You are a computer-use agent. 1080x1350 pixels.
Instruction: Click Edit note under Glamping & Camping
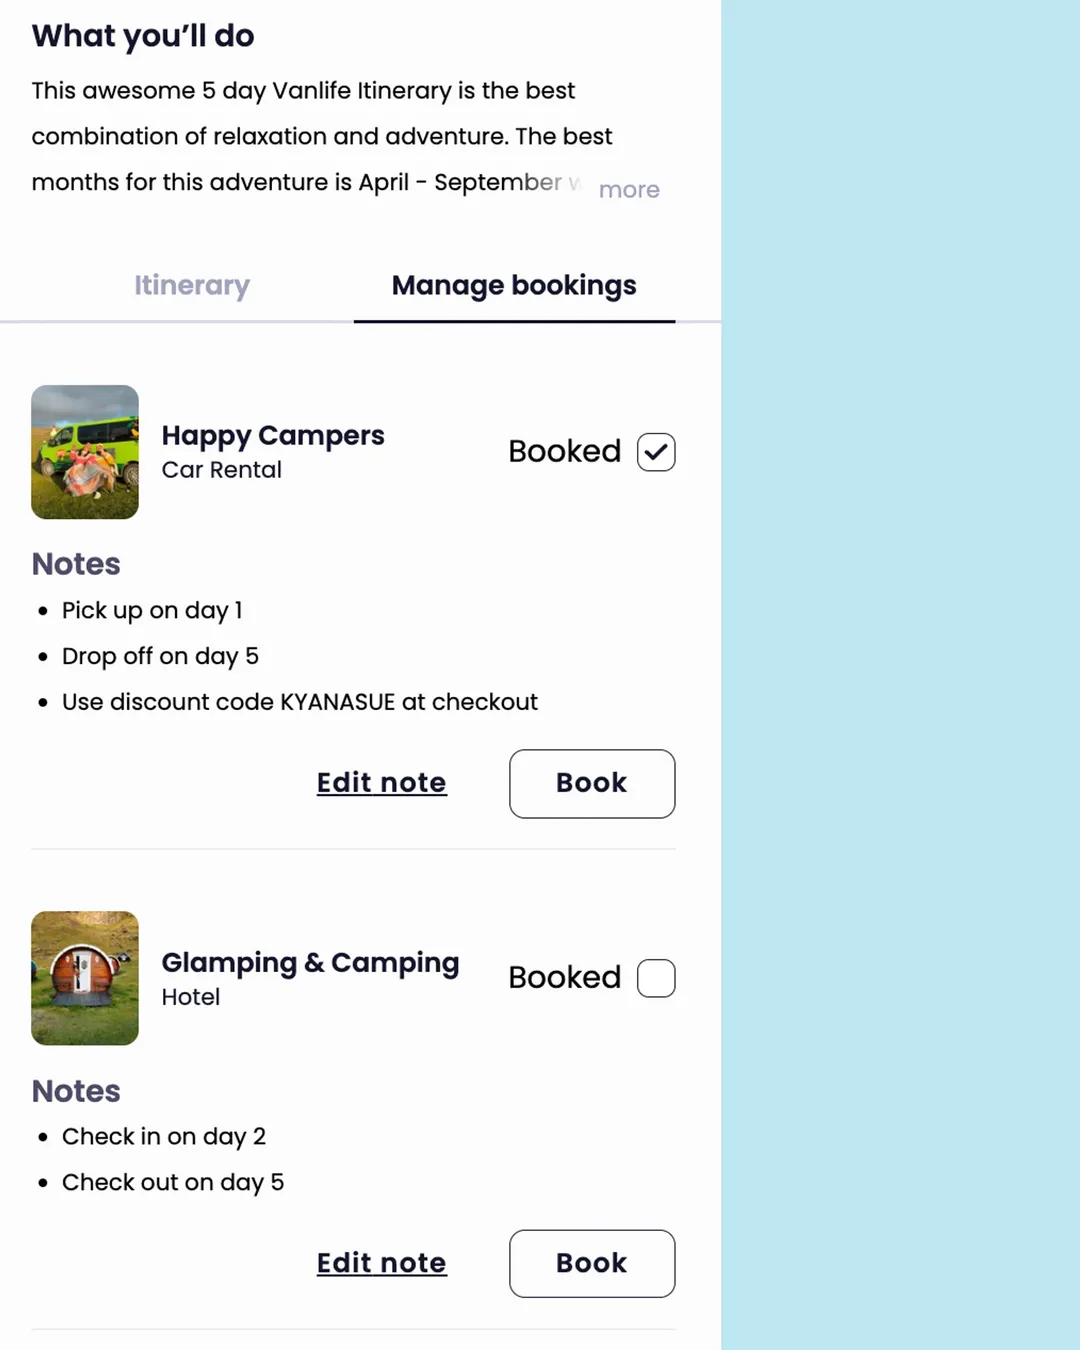click(x=381, y=1263)
